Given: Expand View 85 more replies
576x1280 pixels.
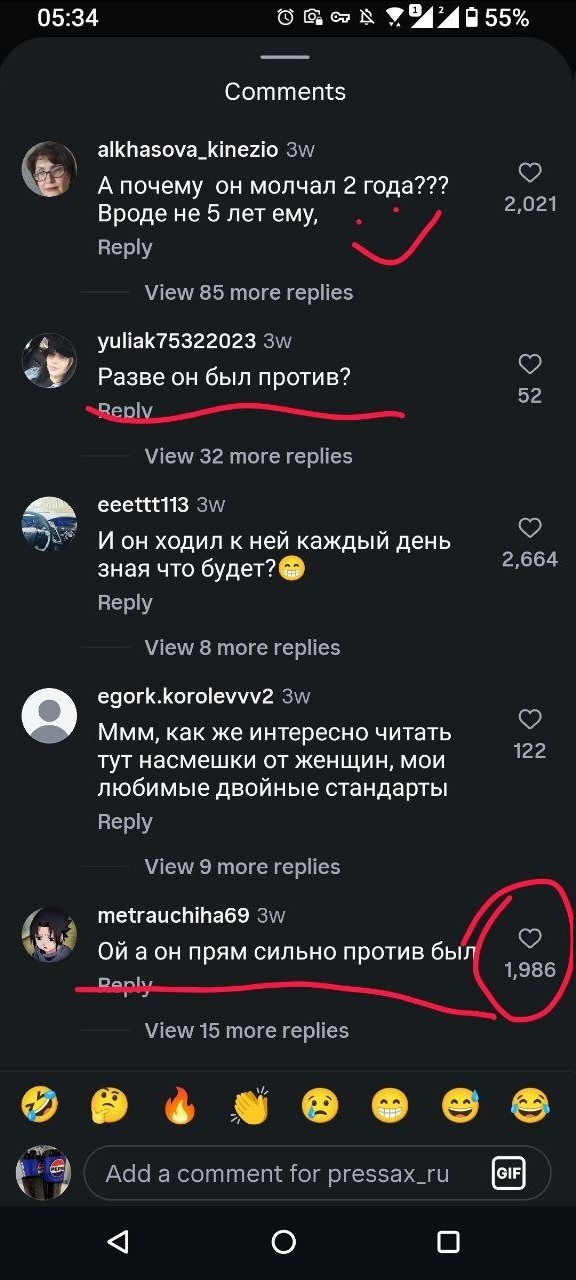Looking at the screenshot, I should tap(249, 293).
